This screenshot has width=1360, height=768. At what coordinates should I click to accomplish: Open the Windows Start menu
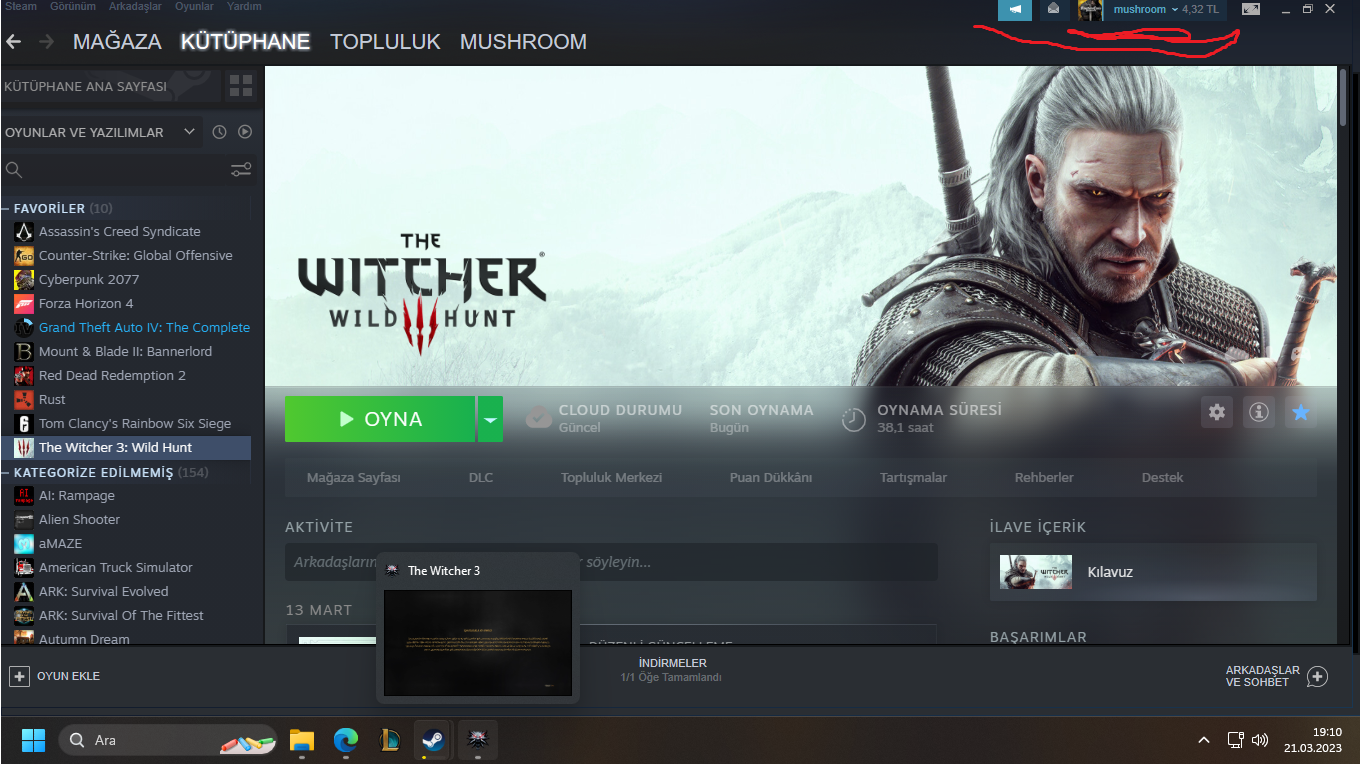tap(33, 740)
